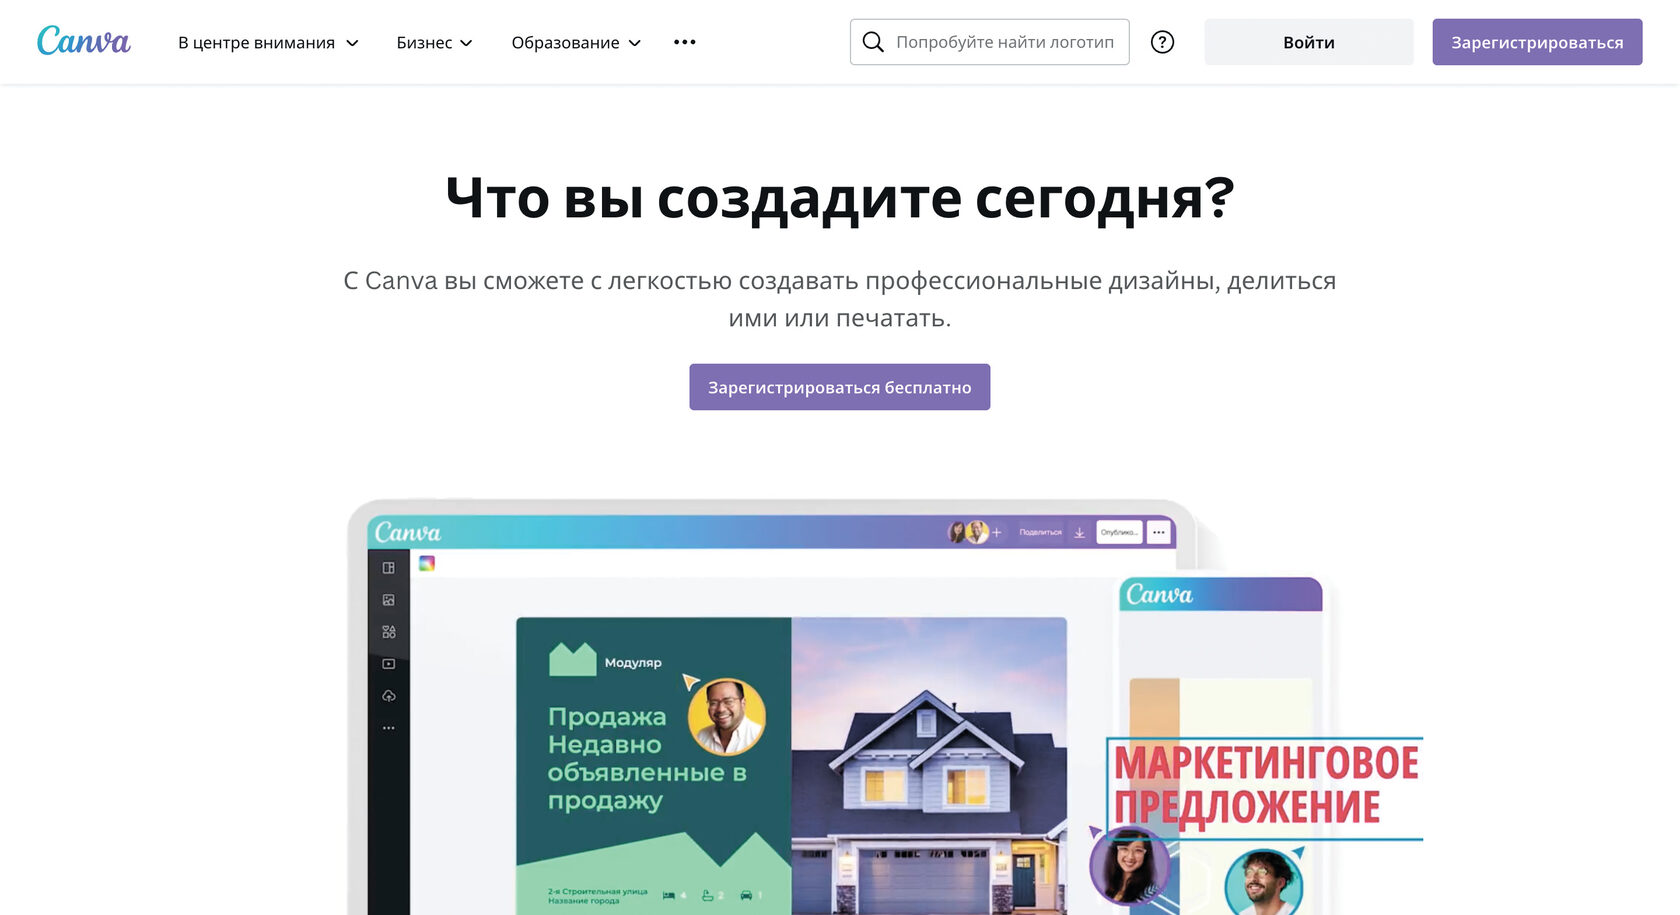This screenshot has height=915, width=1680.
Task: Click the address «2-я Строительная улица»
Action: [x=597, y=891]
